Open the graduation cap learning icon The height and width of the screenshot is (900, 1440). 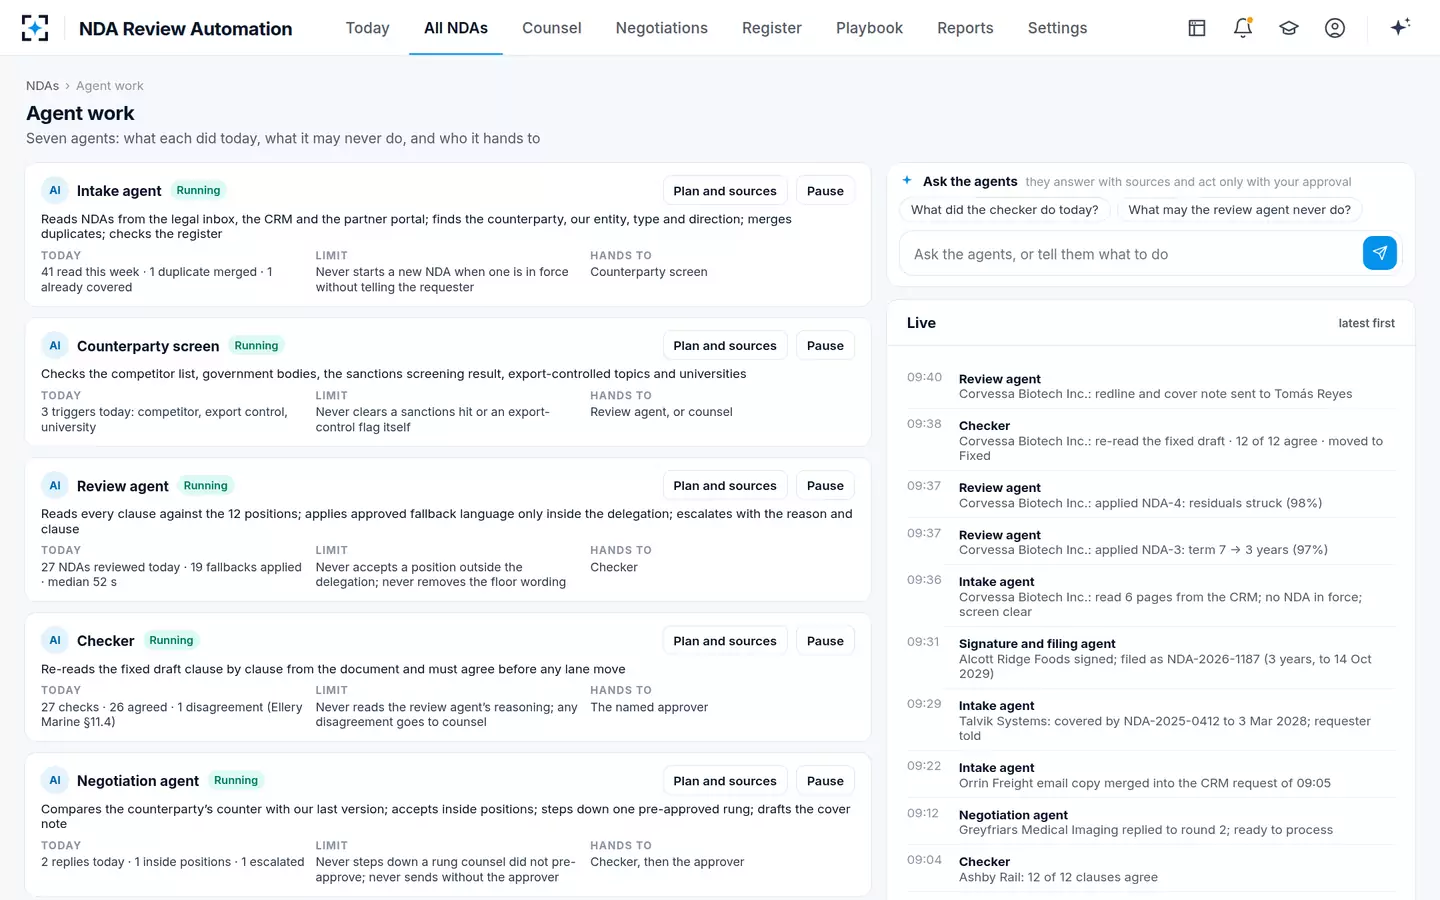click(1289, 28)
